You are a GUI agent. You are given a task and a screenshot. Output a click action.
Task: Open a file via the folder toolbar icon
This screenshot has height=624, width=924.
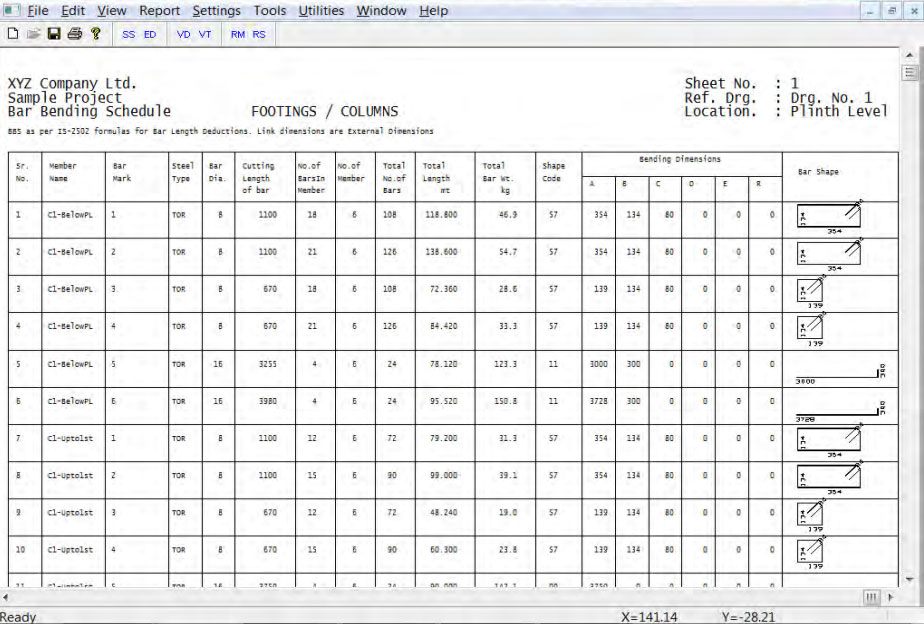tap(32, 32)
